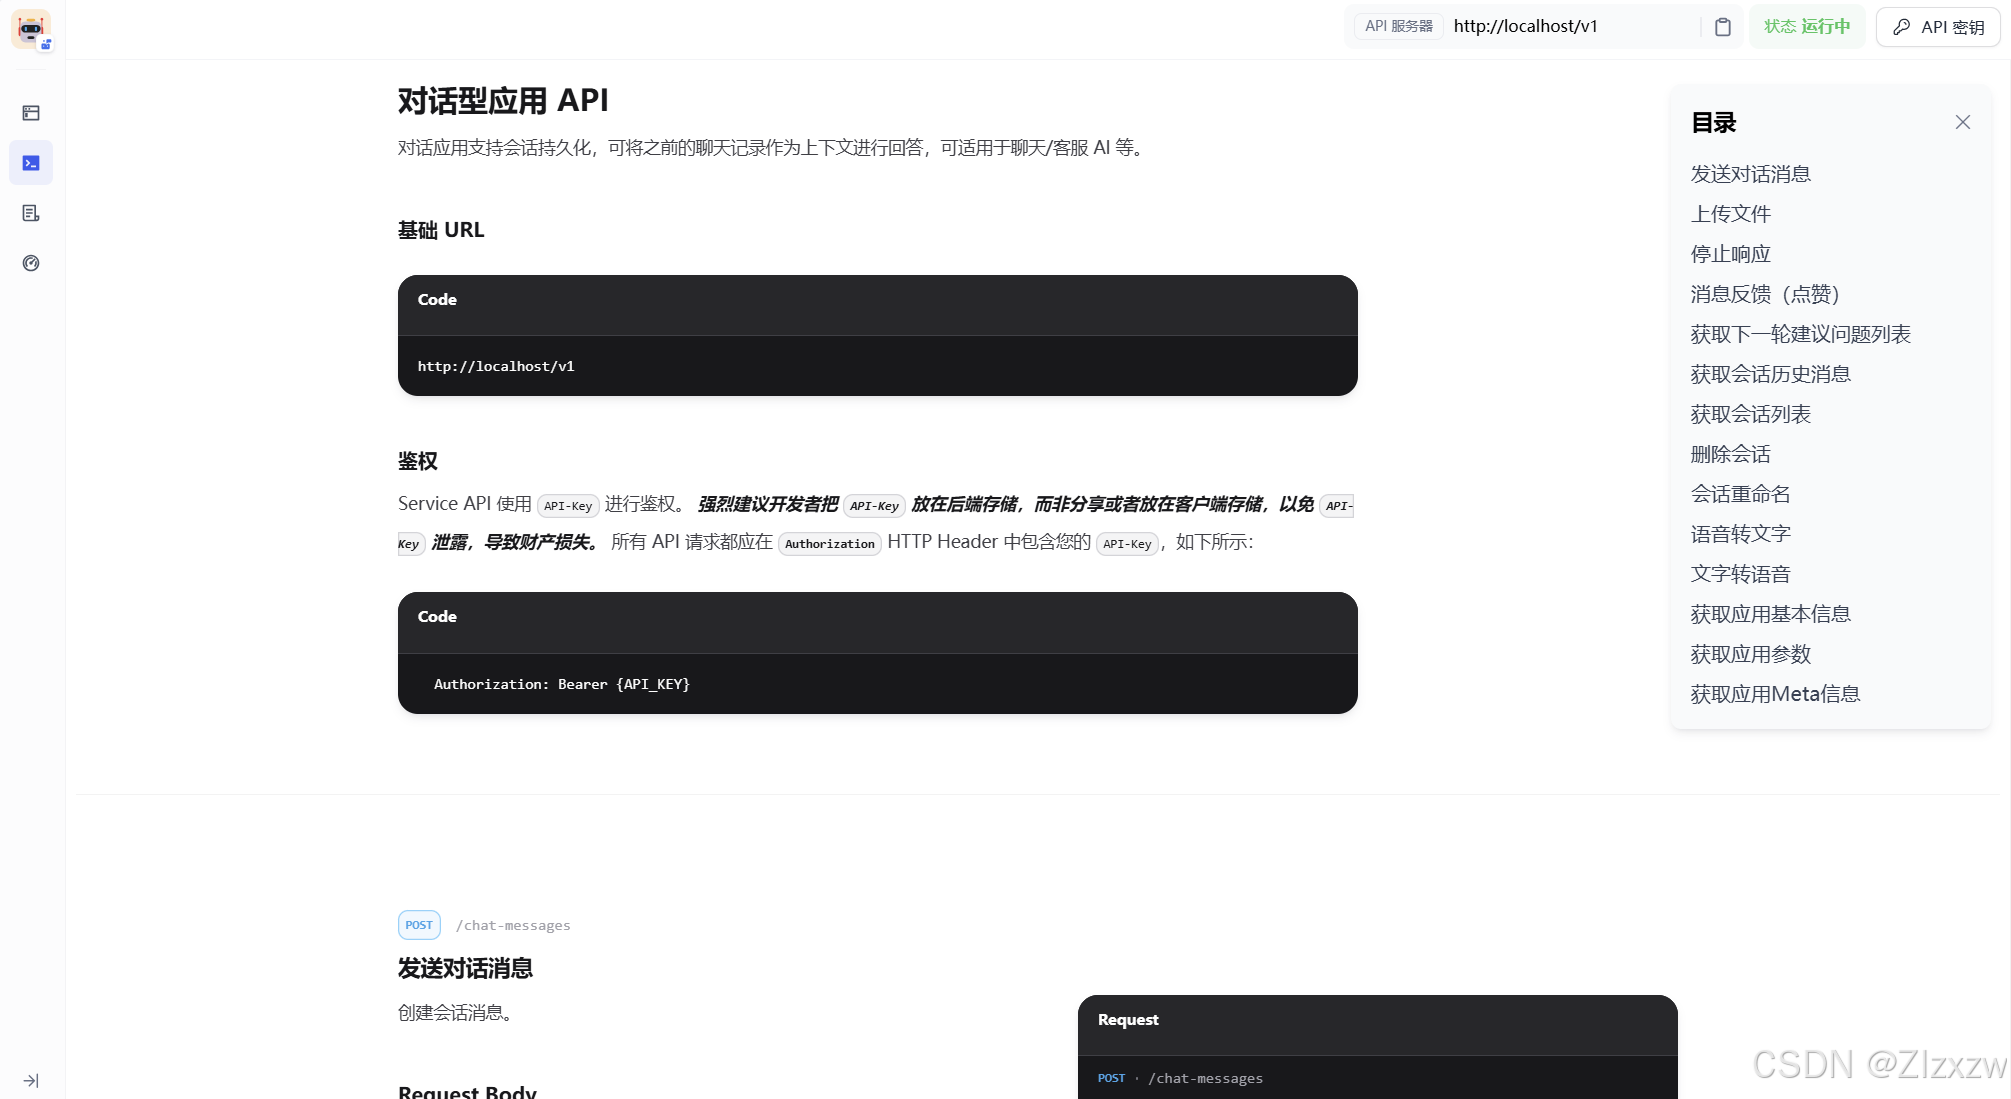Copy the API server URL
Screen dimensions: 2011x1099
[x=1722, y=27]
